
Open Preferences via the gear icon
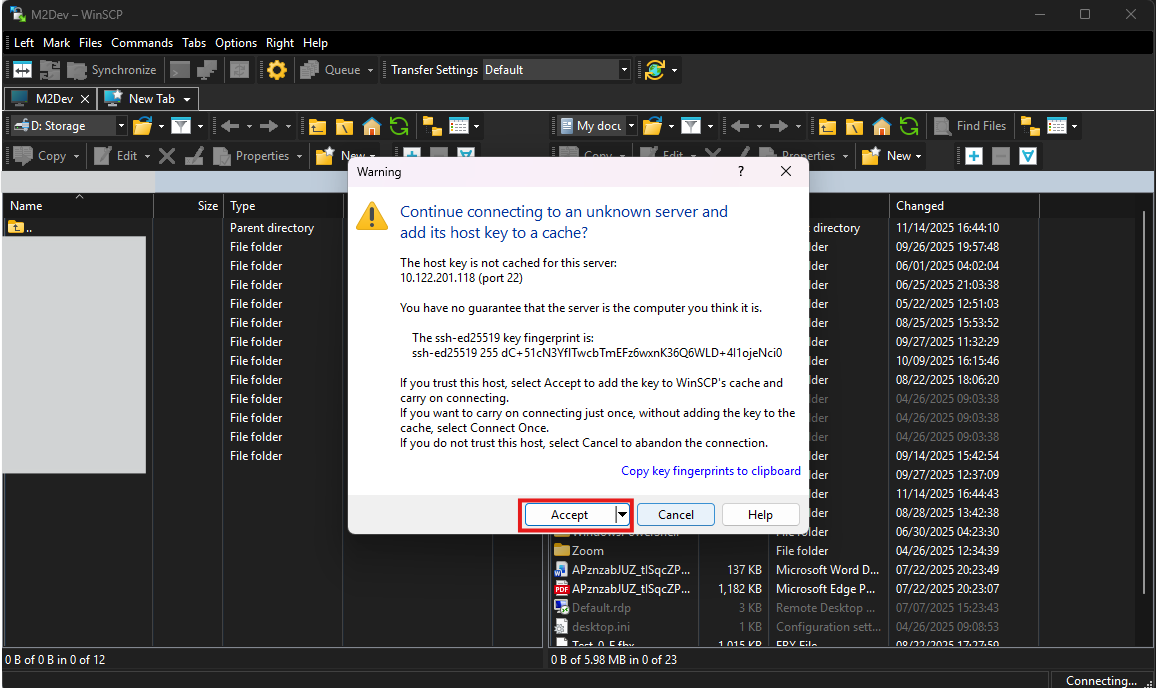(x=276, y=70)
